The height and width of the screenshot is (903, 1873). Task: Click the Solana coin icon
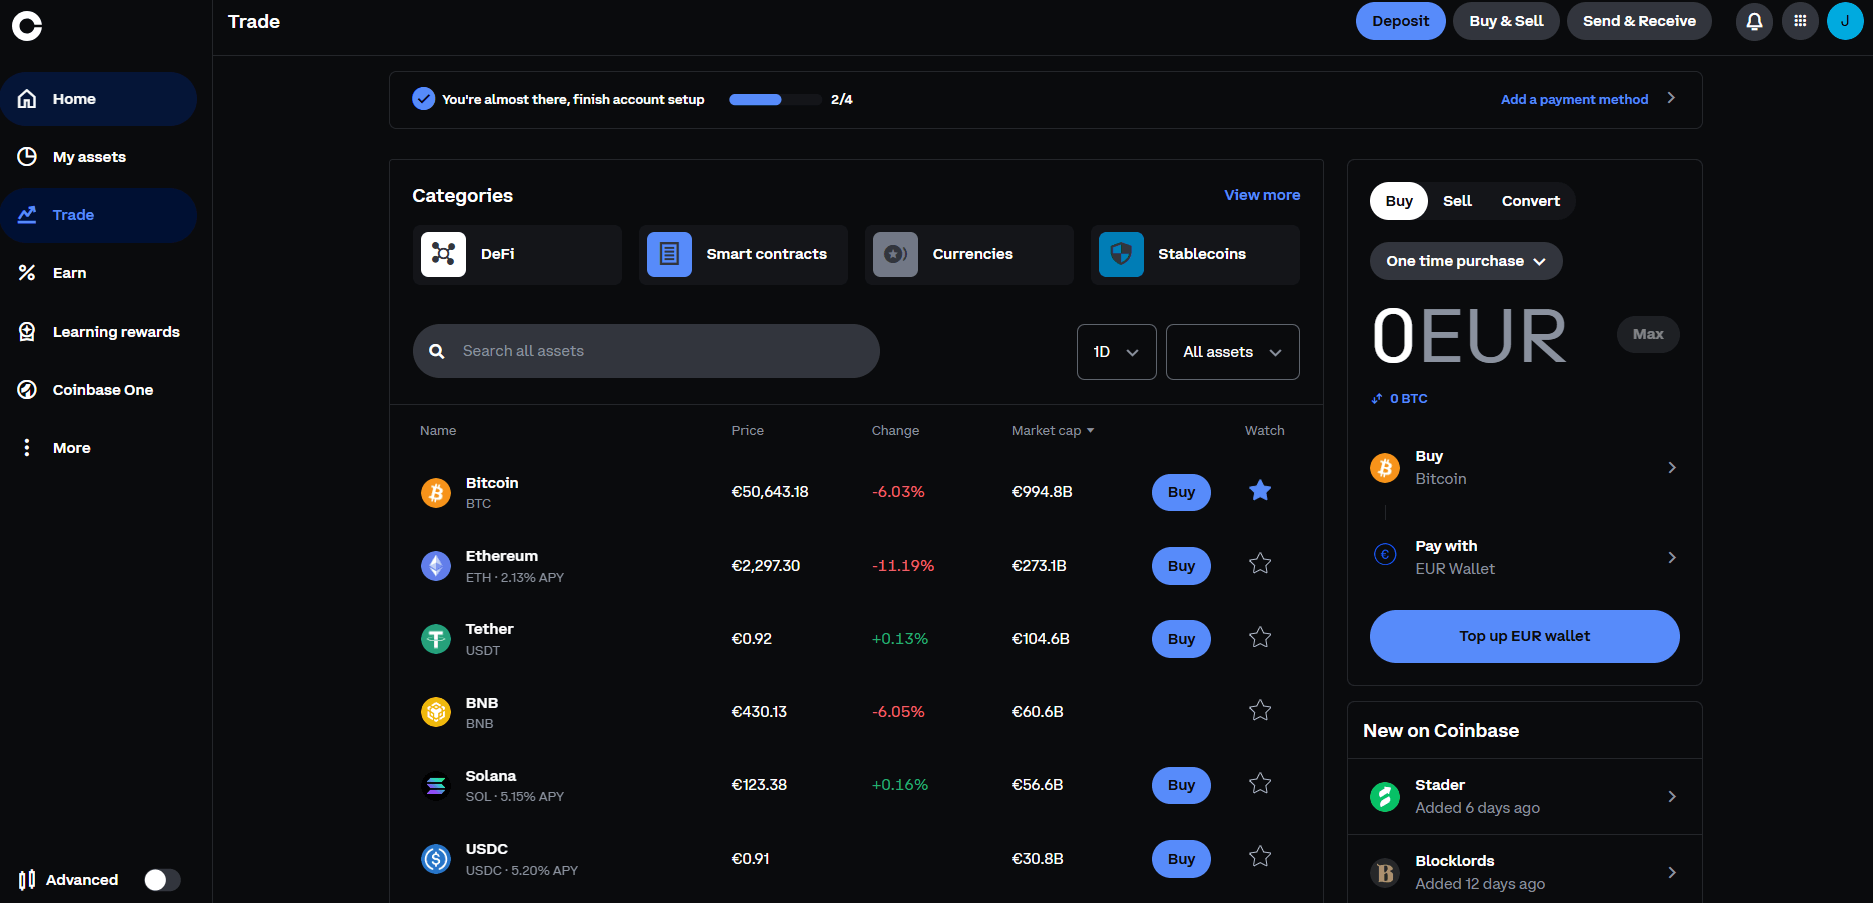[x=436, y=786]
